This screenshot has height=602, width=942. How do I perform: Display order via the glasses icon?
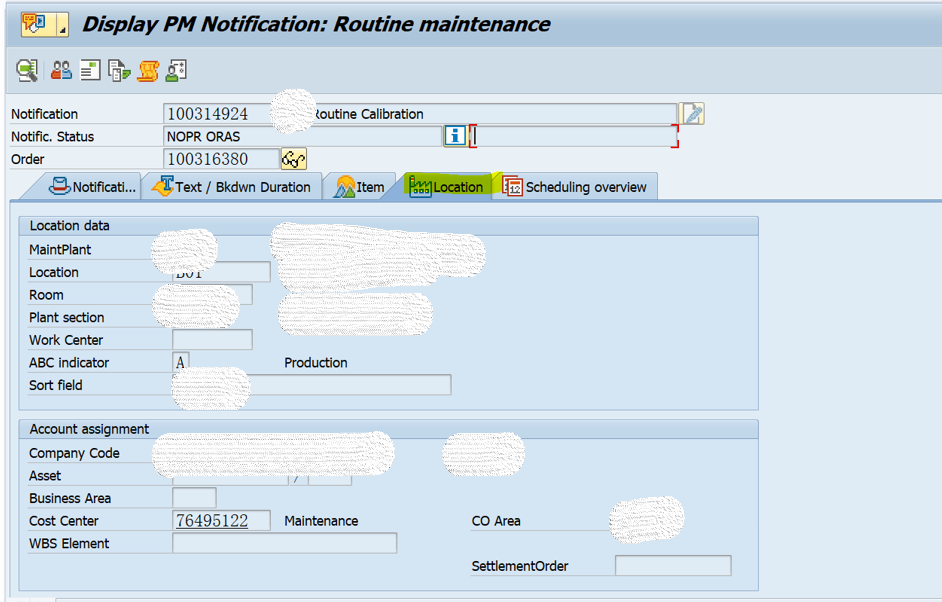click(293, 159)
